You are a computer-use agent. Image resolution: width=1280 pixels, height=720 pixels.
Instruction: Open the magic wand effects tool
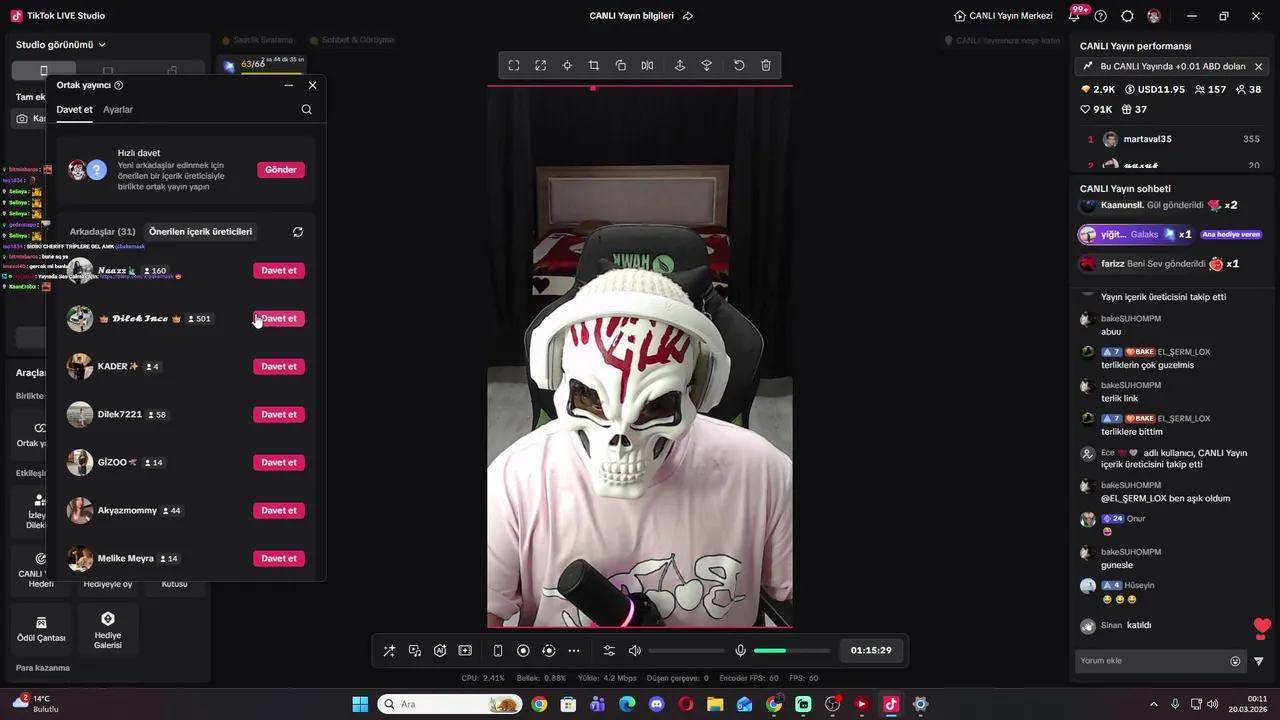pos(389,651)
